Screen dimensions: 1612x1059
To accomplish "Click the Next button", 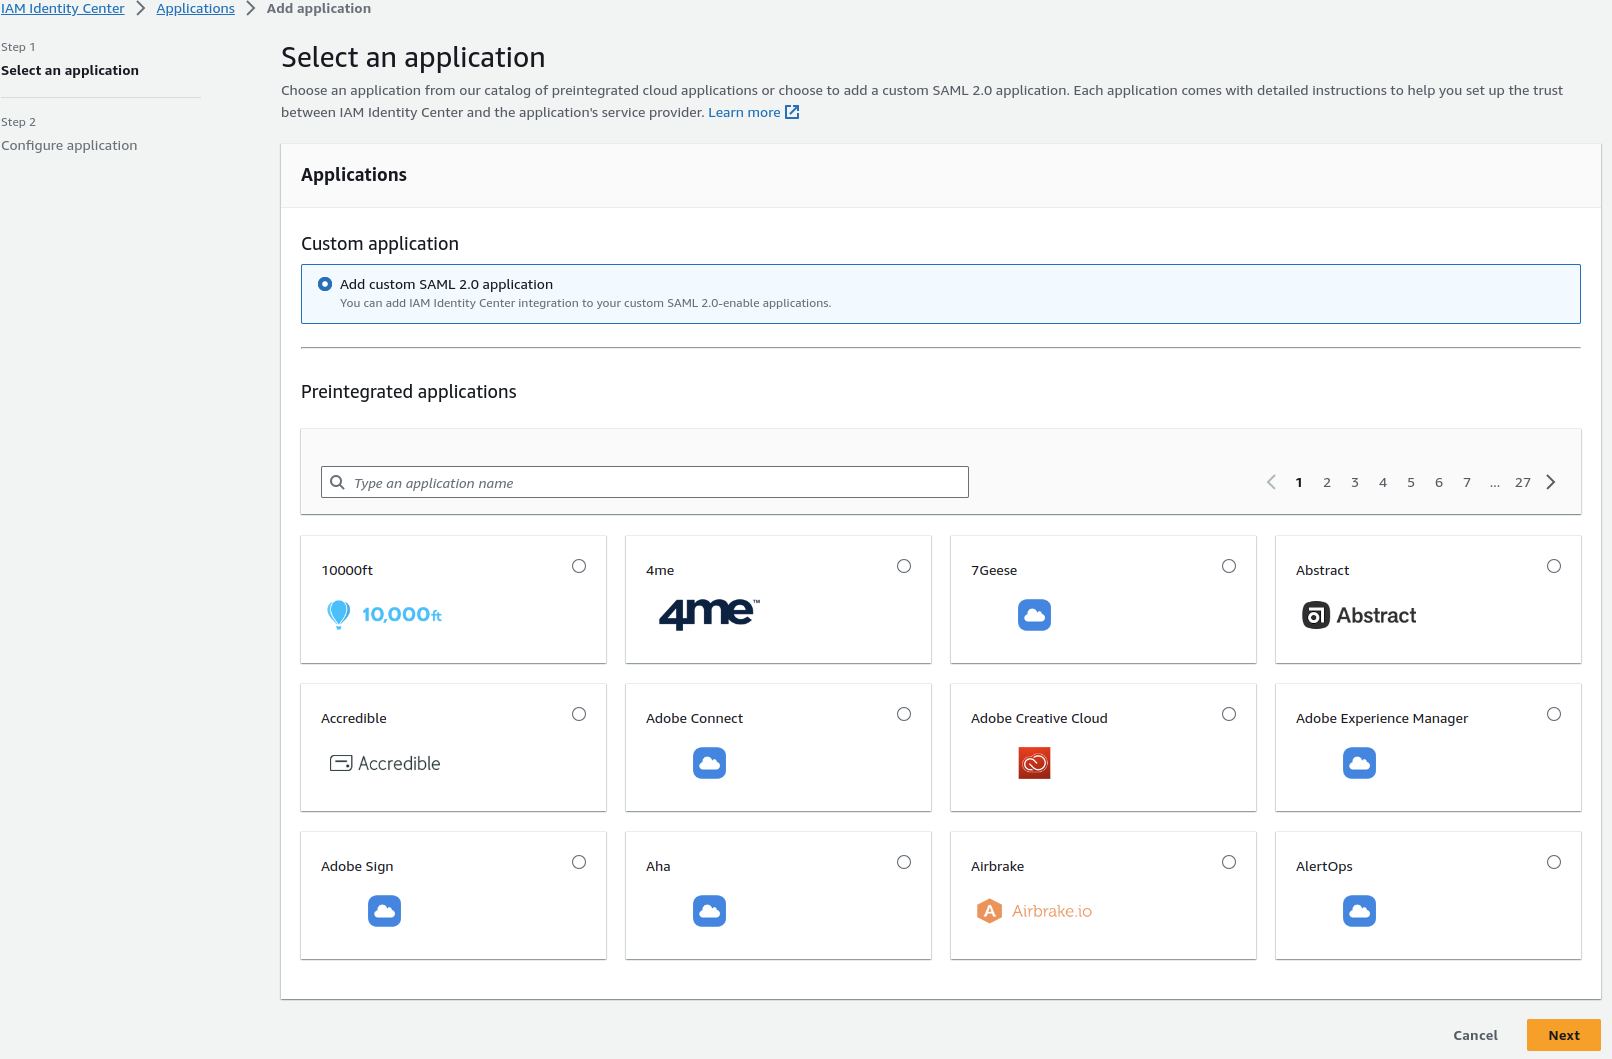I will coord(1563,1035).
